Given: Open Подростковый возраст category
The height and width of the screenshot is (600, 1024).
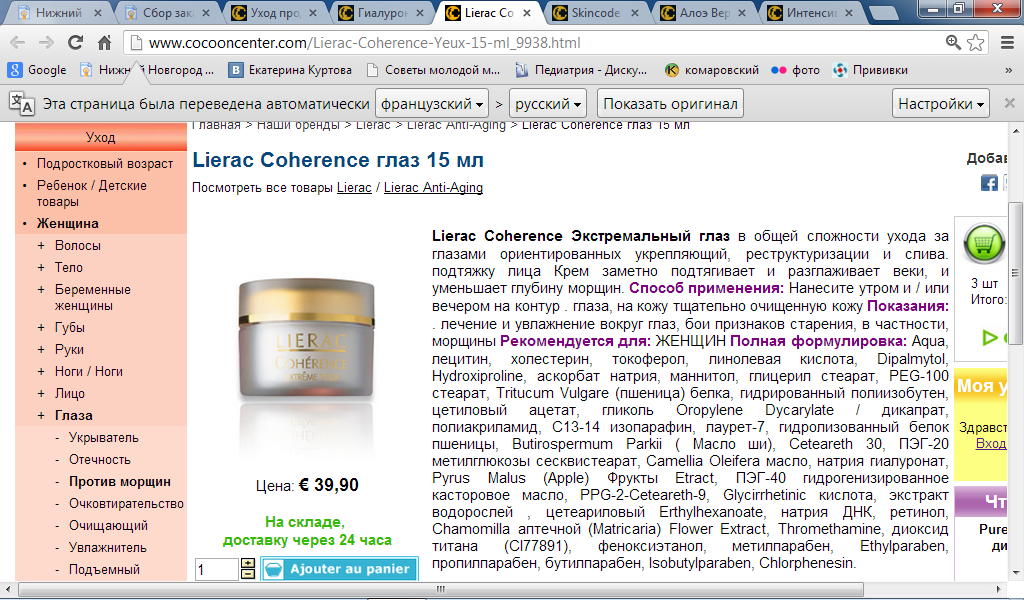Looking at the screenshot, I should click(104, 163).
